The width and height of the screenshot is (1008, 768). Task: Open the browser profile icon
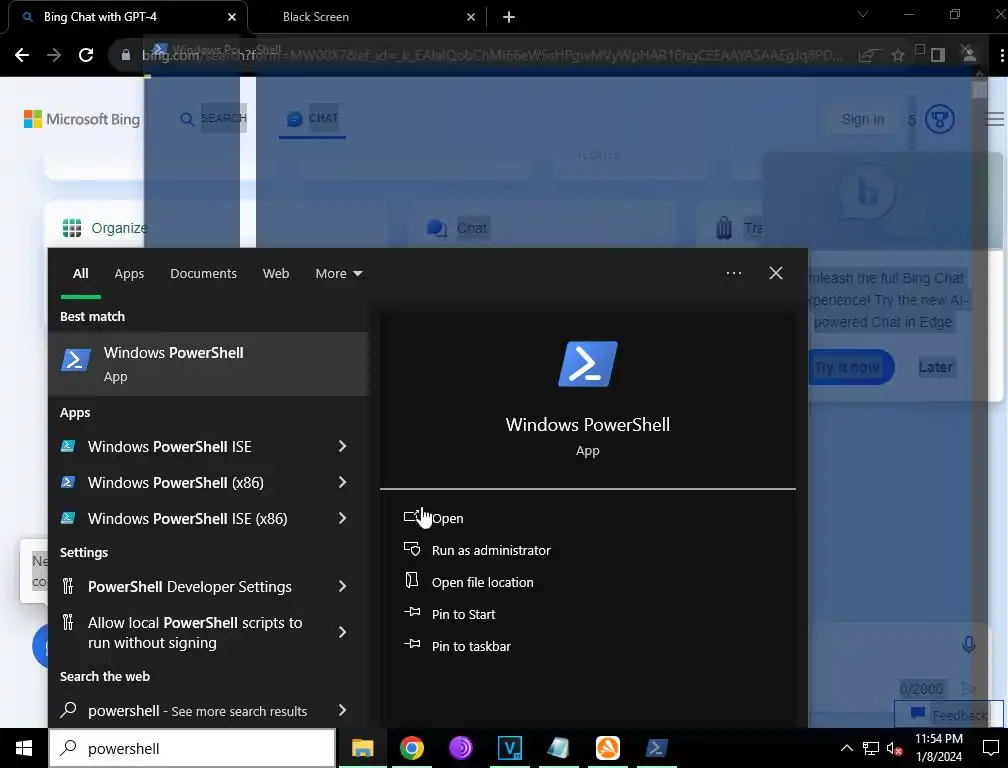point(969,55)
